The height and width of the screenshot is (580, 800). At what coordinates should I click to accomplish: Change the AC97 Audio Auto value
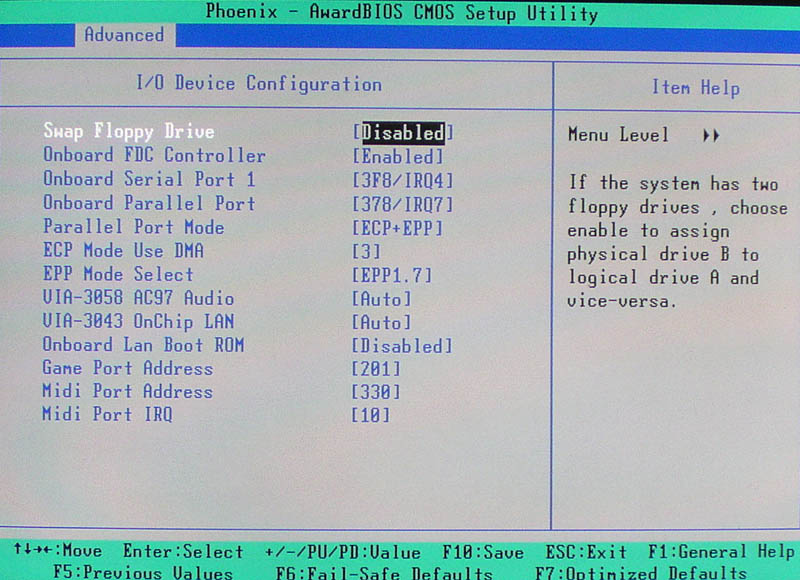pyautogui.click(x=382, y=299)
